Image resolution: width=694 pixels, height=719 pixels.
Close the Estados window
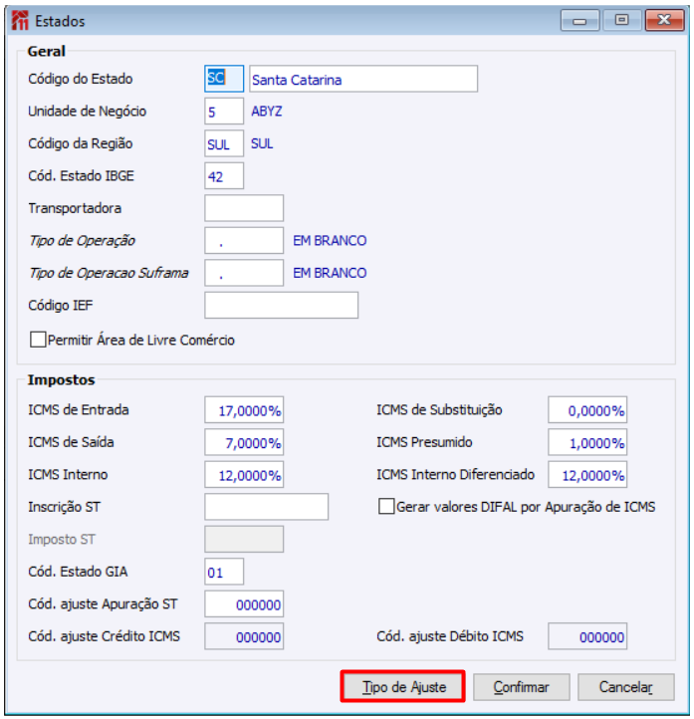coord(664,20)
